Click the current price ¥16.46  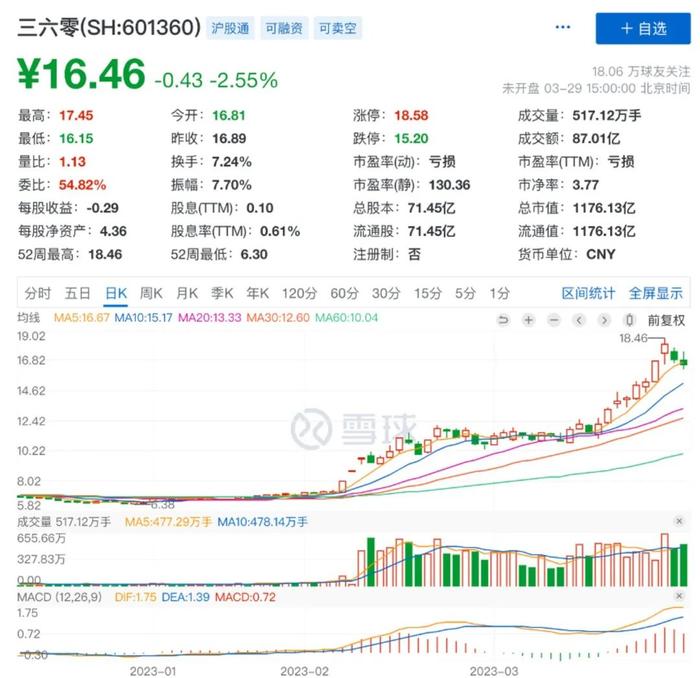(x=81, y=74)
